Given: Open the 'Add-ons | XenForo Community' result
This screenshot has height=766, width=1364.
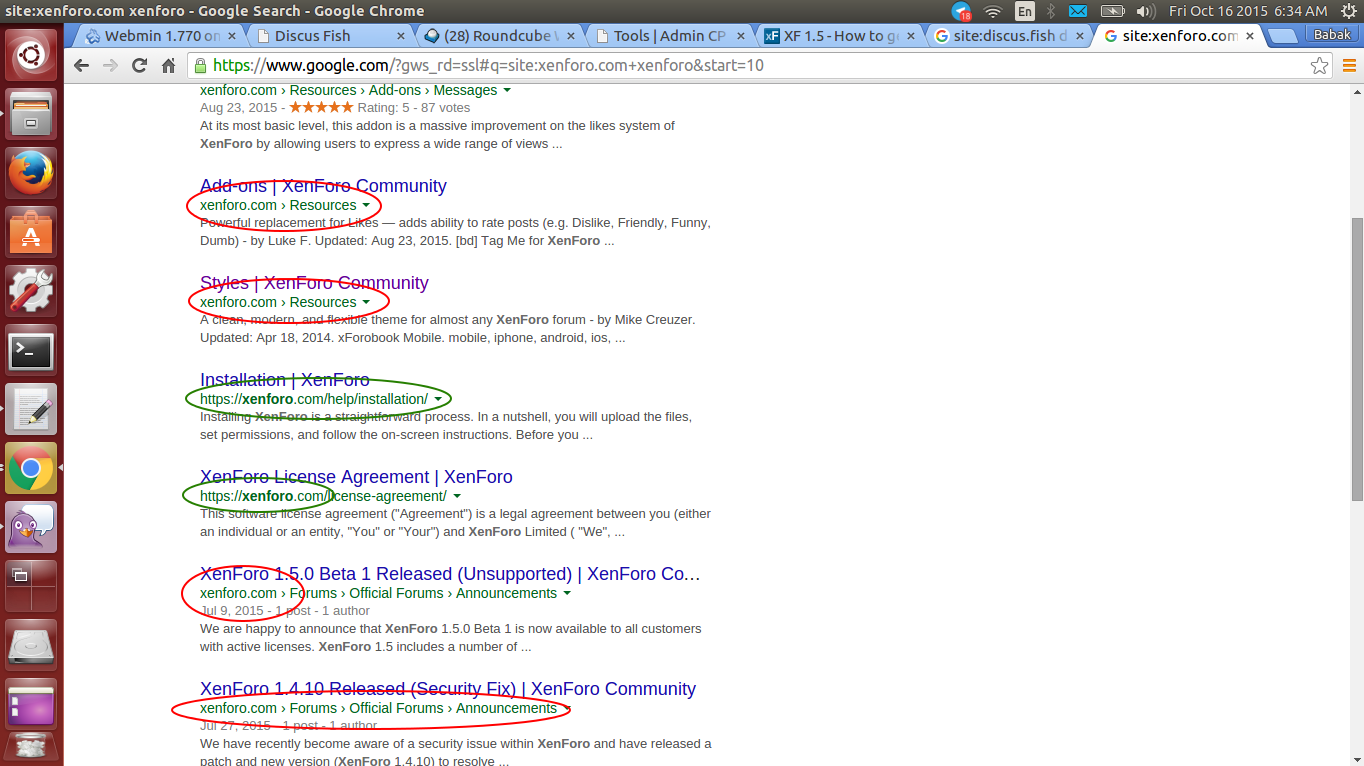Looking at the screenshot, I should (x=323, y=186).
